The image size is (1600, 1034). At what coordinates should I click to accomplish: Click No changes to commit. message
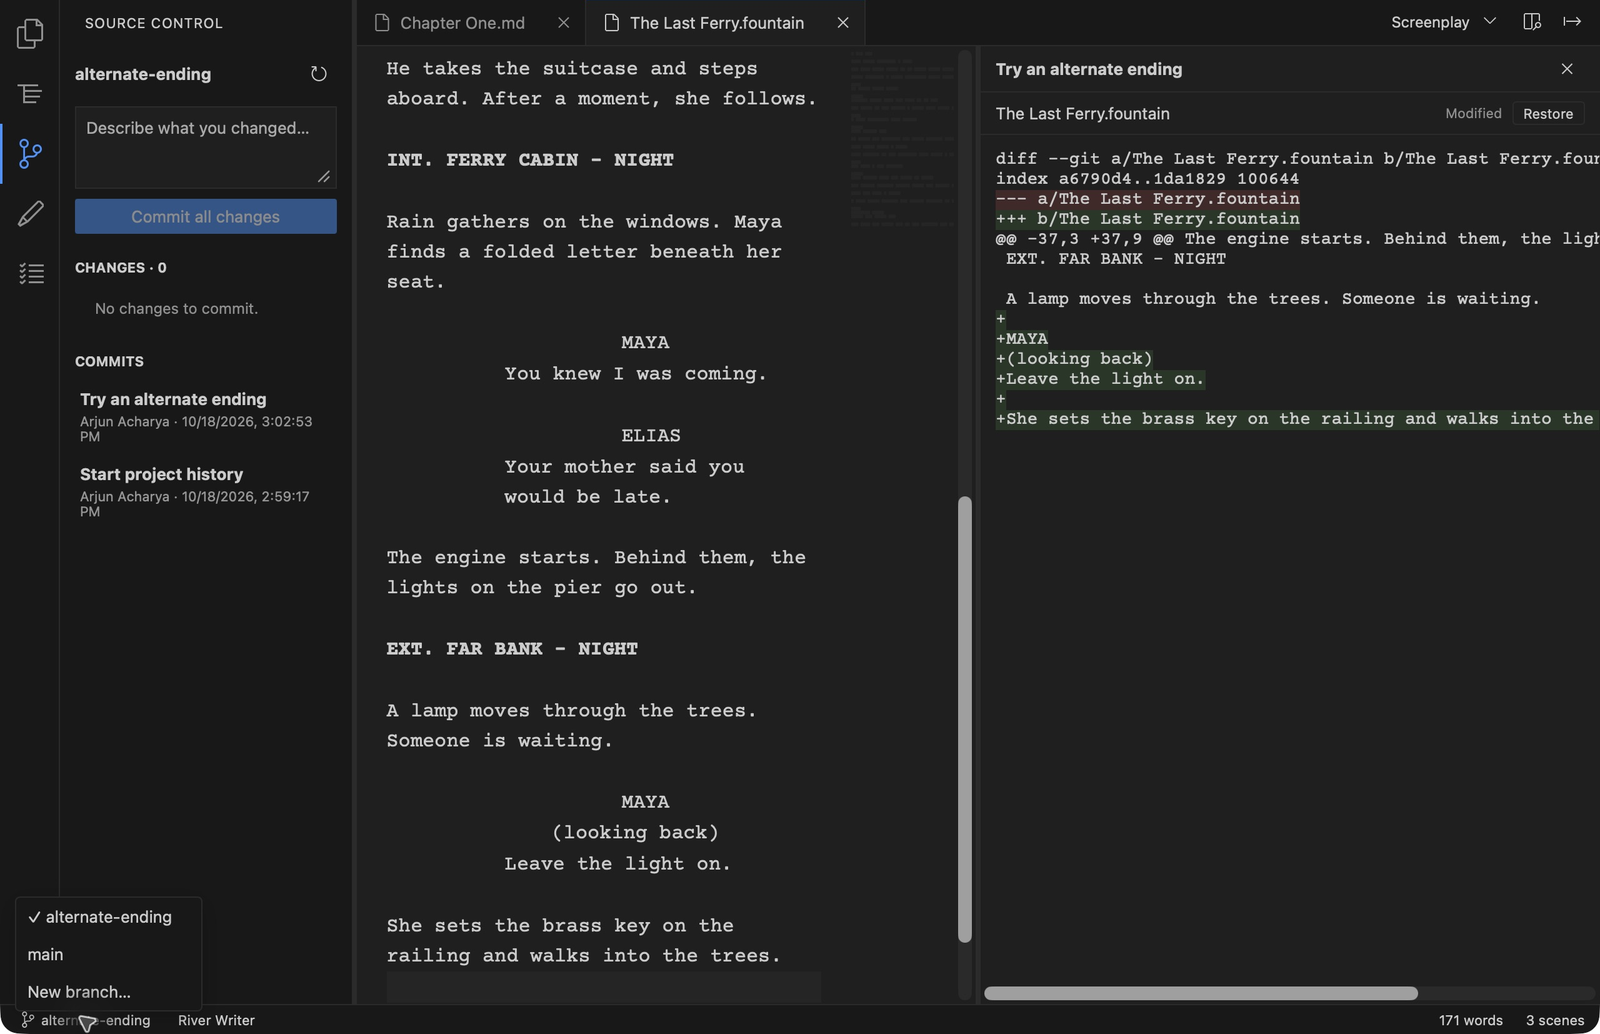coord(176,309)
